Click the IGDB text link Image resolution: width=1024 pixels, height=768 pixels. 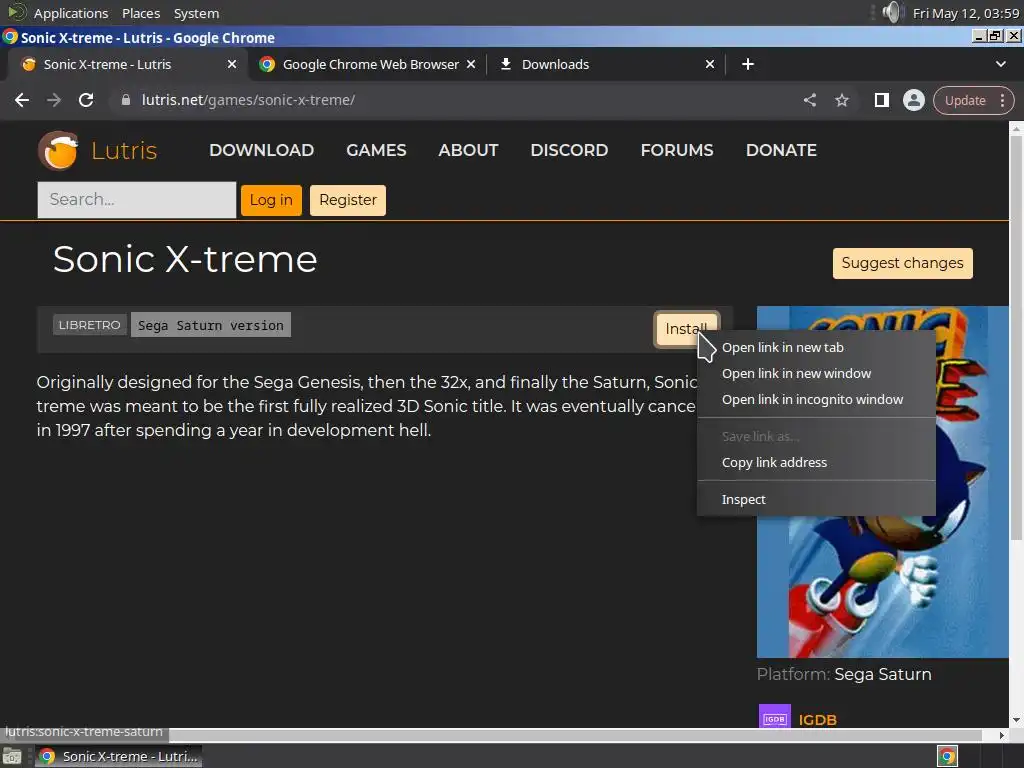coord(818,720)
